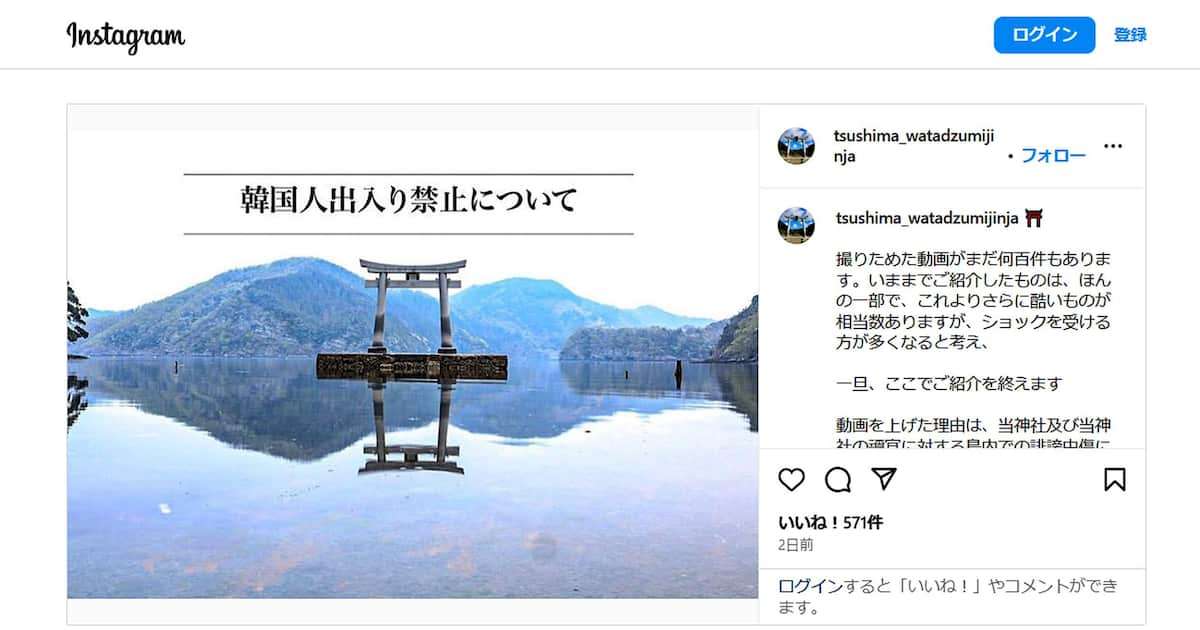The image size is (1200, 630).
Task: Click the caption profile avatar
Action: point(796,226)
